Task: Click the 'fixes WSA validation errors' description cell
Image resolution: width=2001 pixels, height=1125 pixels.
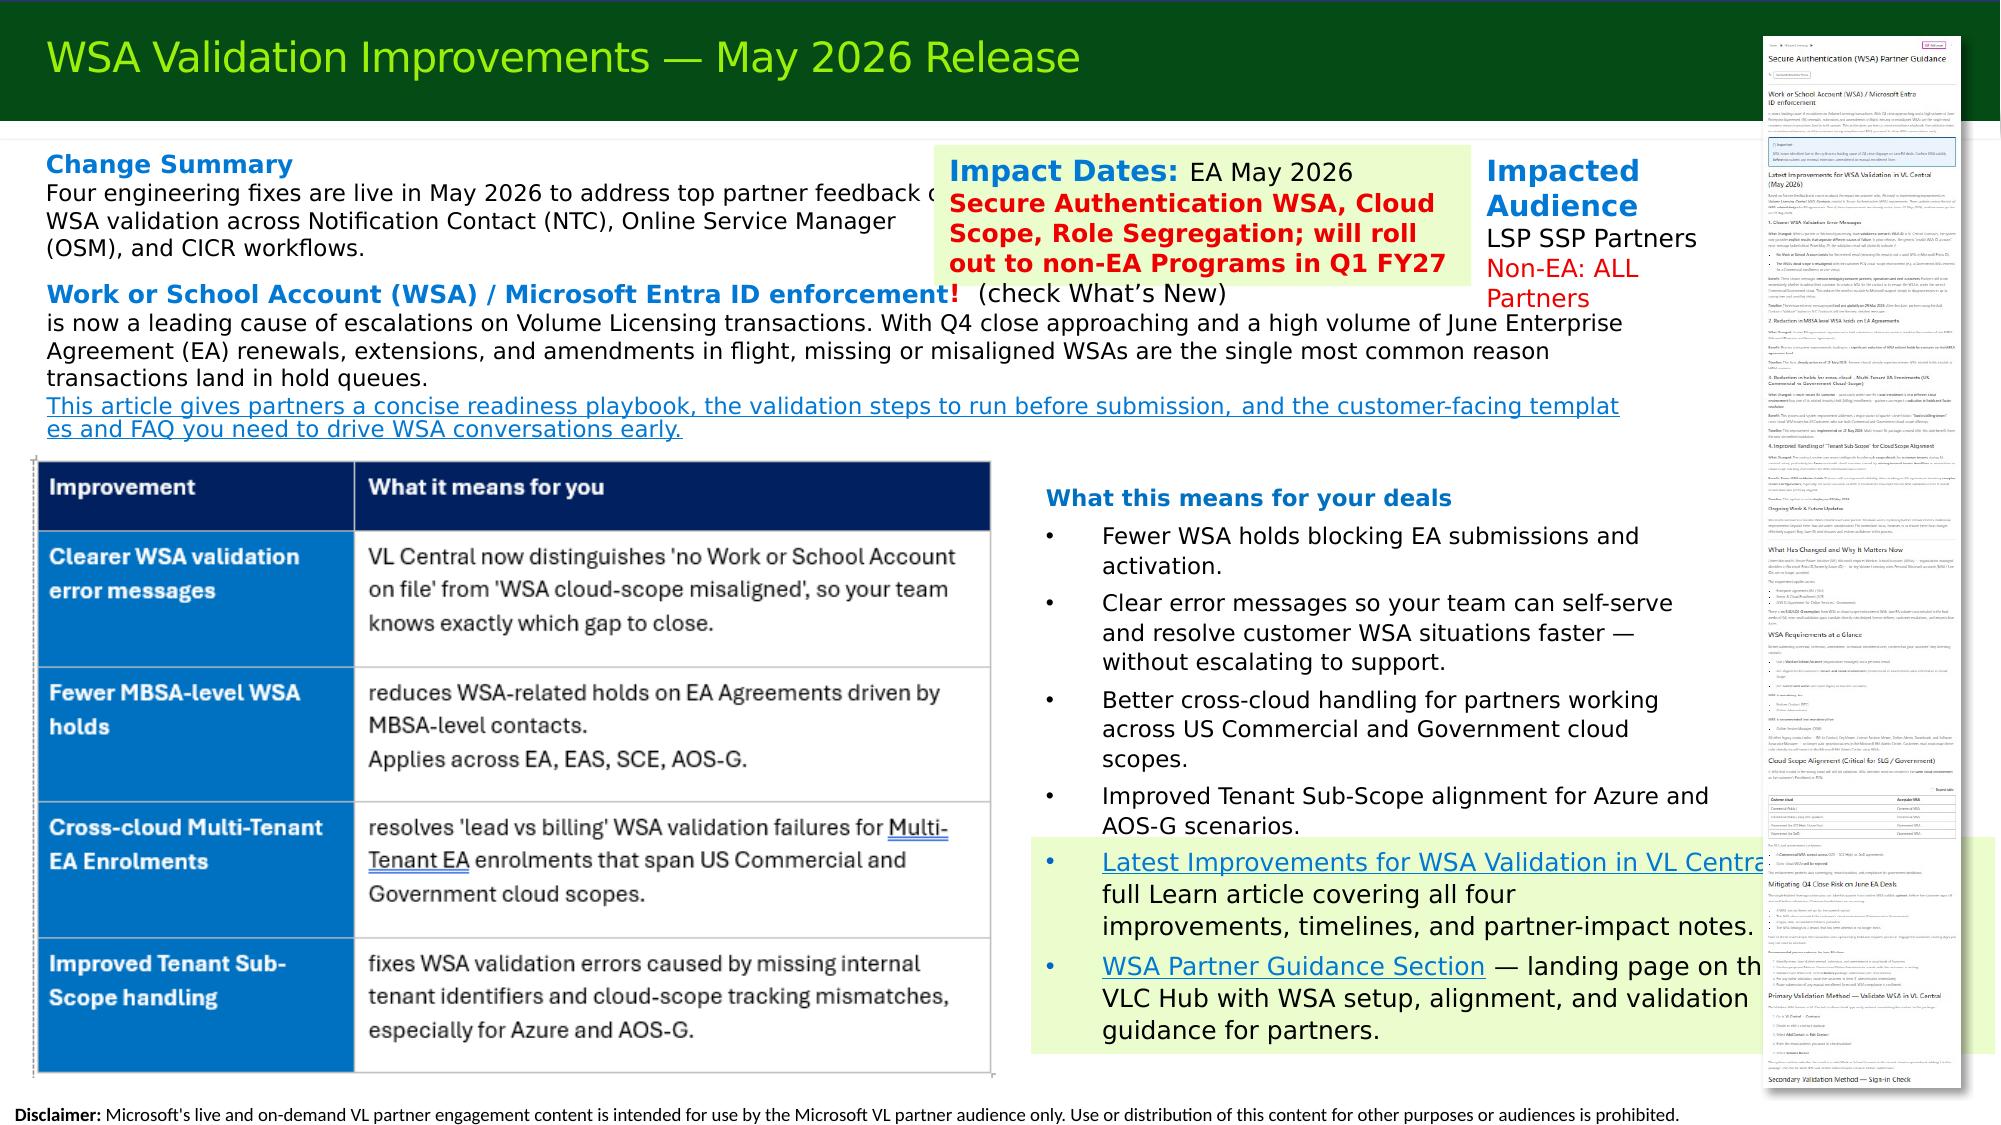Action: pos(672,1005)
